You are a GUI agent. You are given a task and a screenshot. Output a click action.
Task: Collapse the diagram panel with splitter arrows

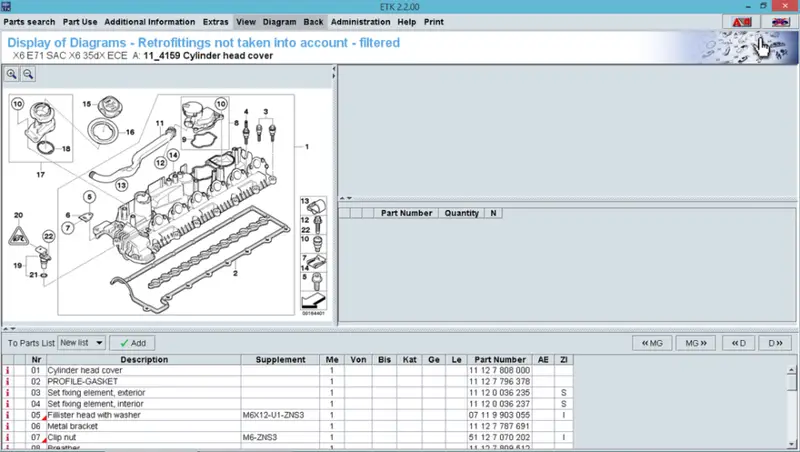tap(334, 72)
